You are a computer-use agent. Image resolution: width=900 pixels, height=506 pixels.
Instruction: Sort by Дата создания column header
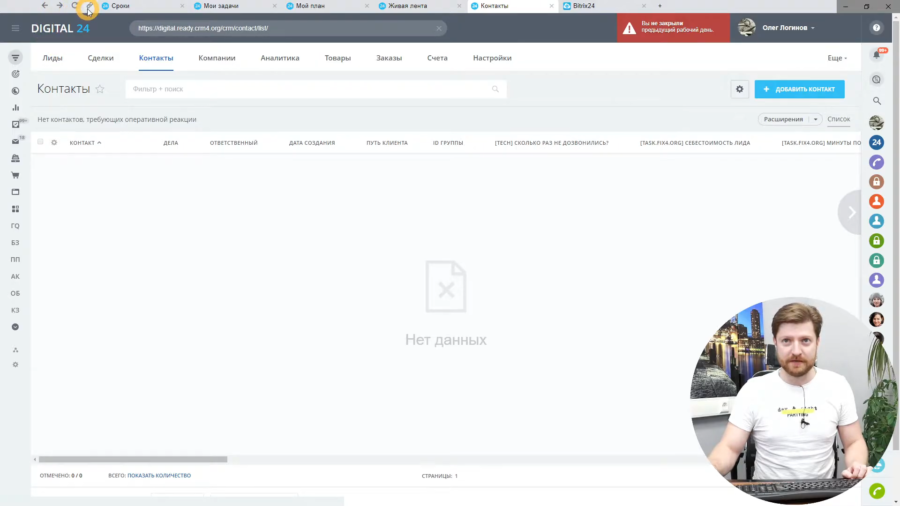point(312,143)
